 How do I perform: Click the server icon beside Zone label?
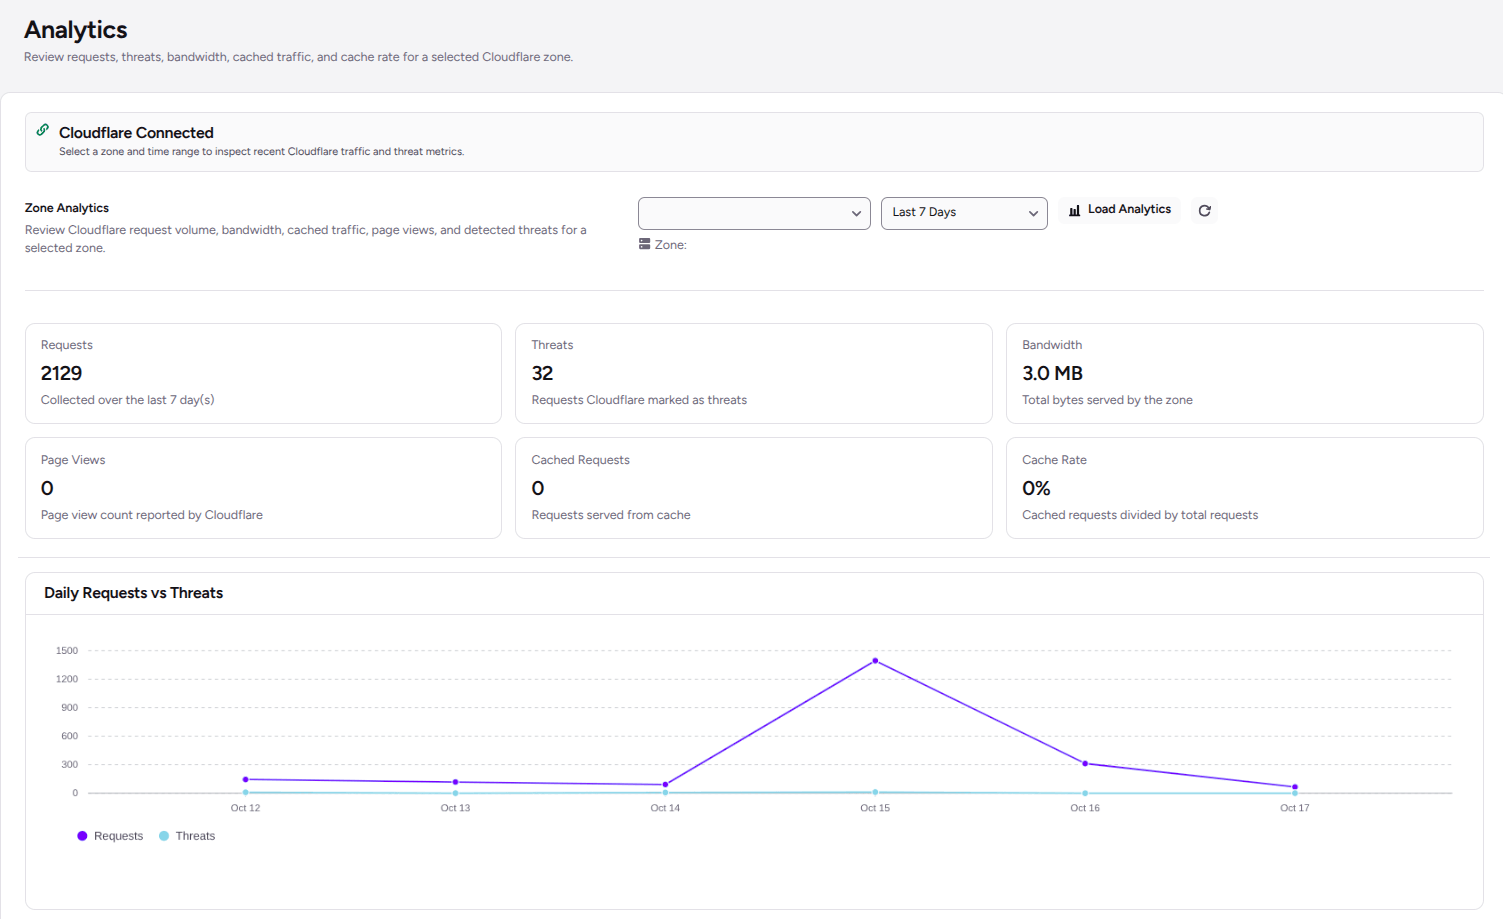(x=645, y=244)
